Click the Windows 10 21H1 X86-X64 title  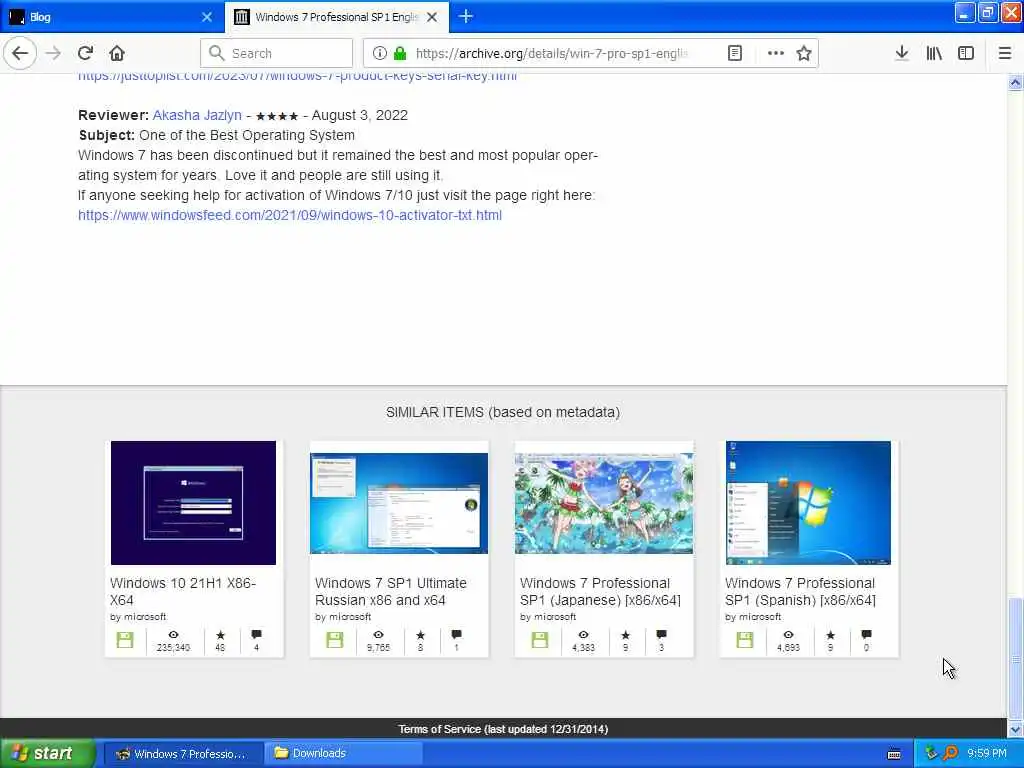(x=183, y=592)
